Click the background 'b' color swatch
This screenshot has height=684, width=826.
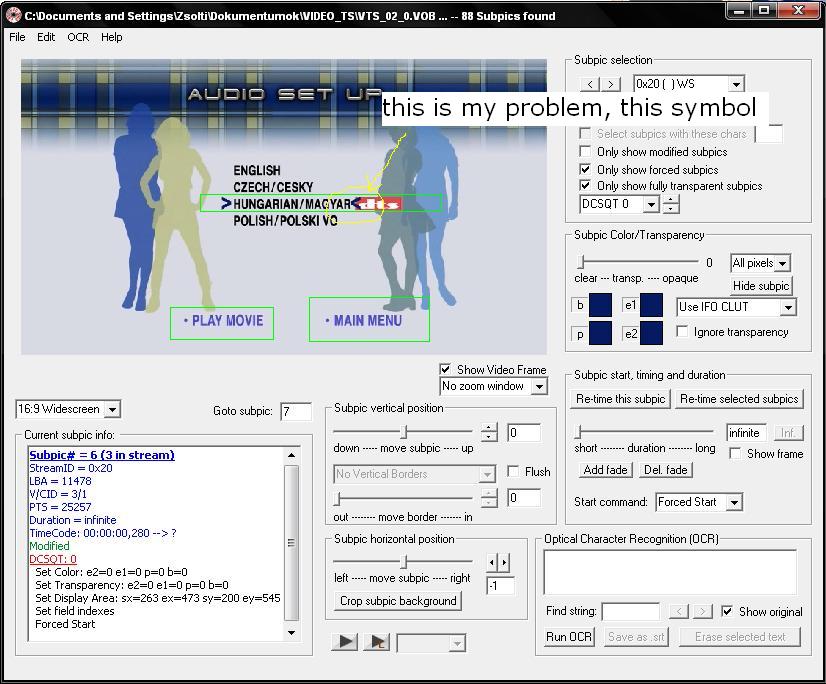coord(600,305)
